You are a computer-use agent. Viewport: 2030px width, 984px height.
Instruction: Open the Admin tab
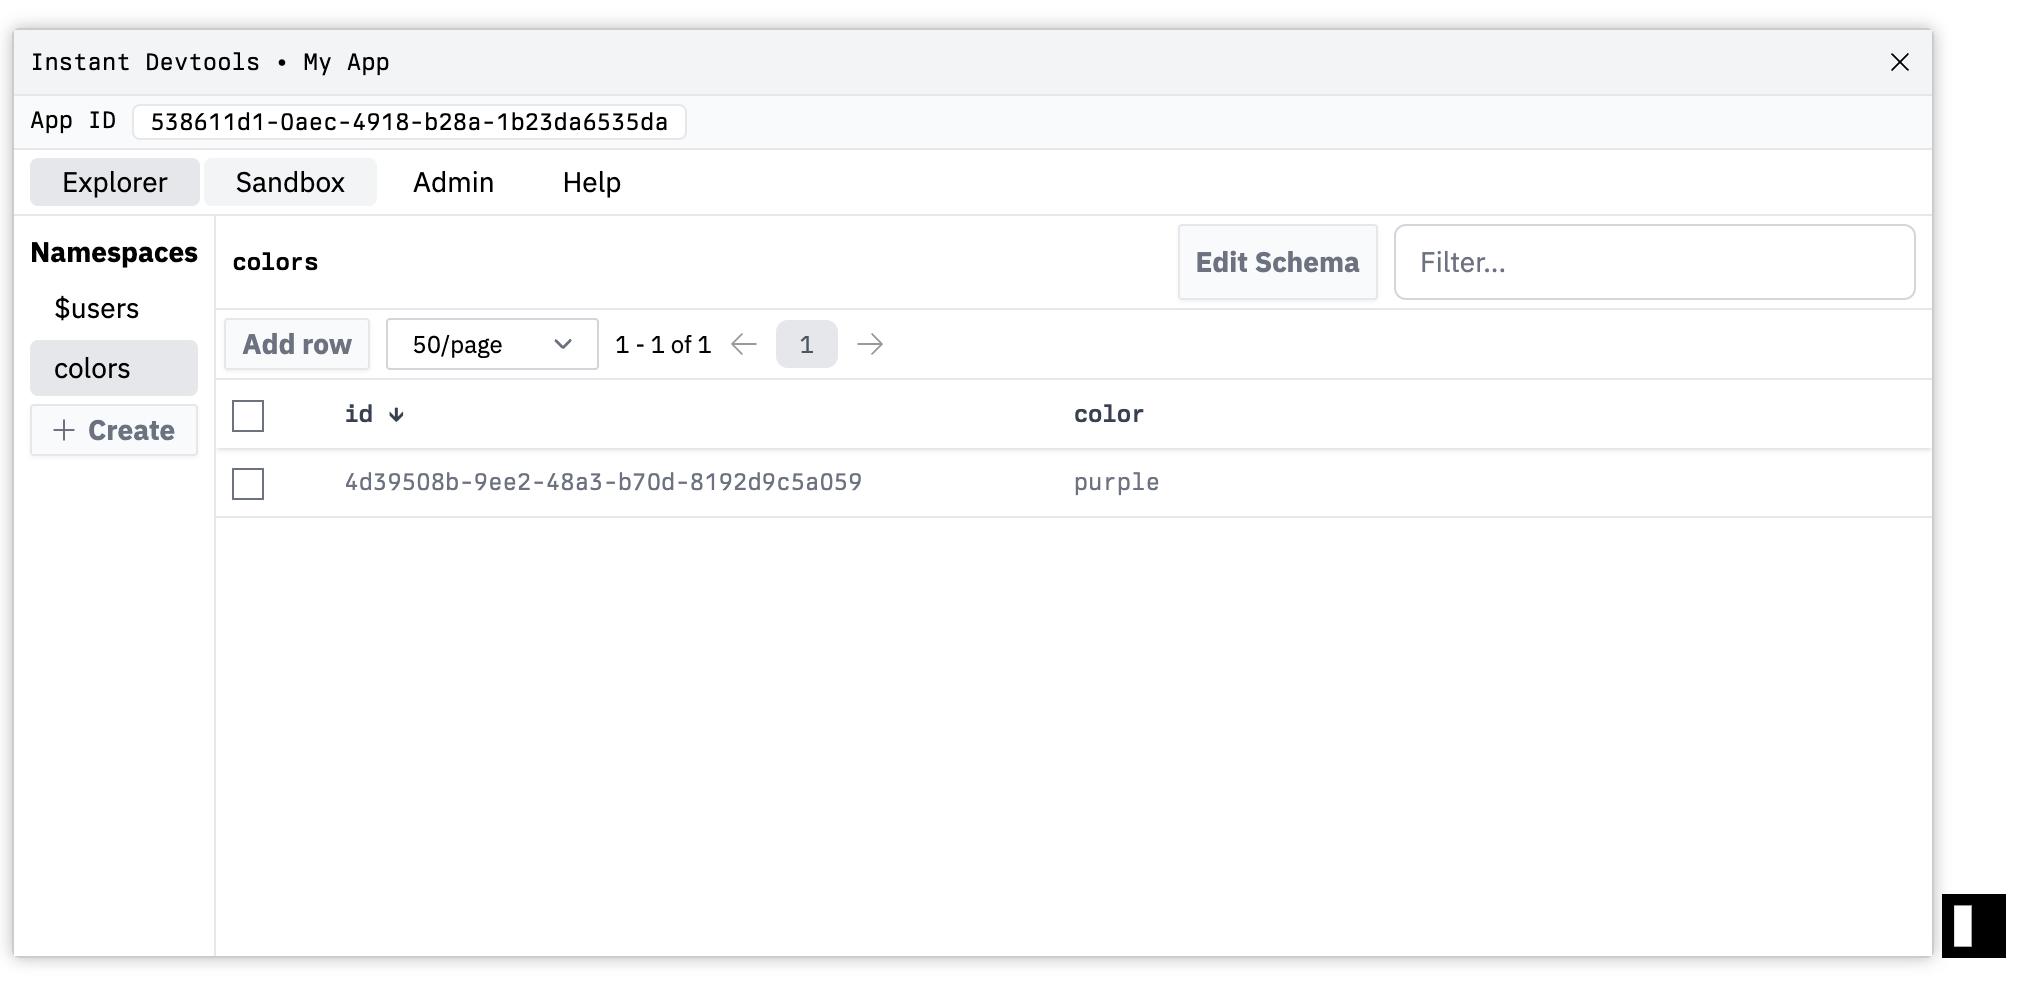(x=453, y=182)
